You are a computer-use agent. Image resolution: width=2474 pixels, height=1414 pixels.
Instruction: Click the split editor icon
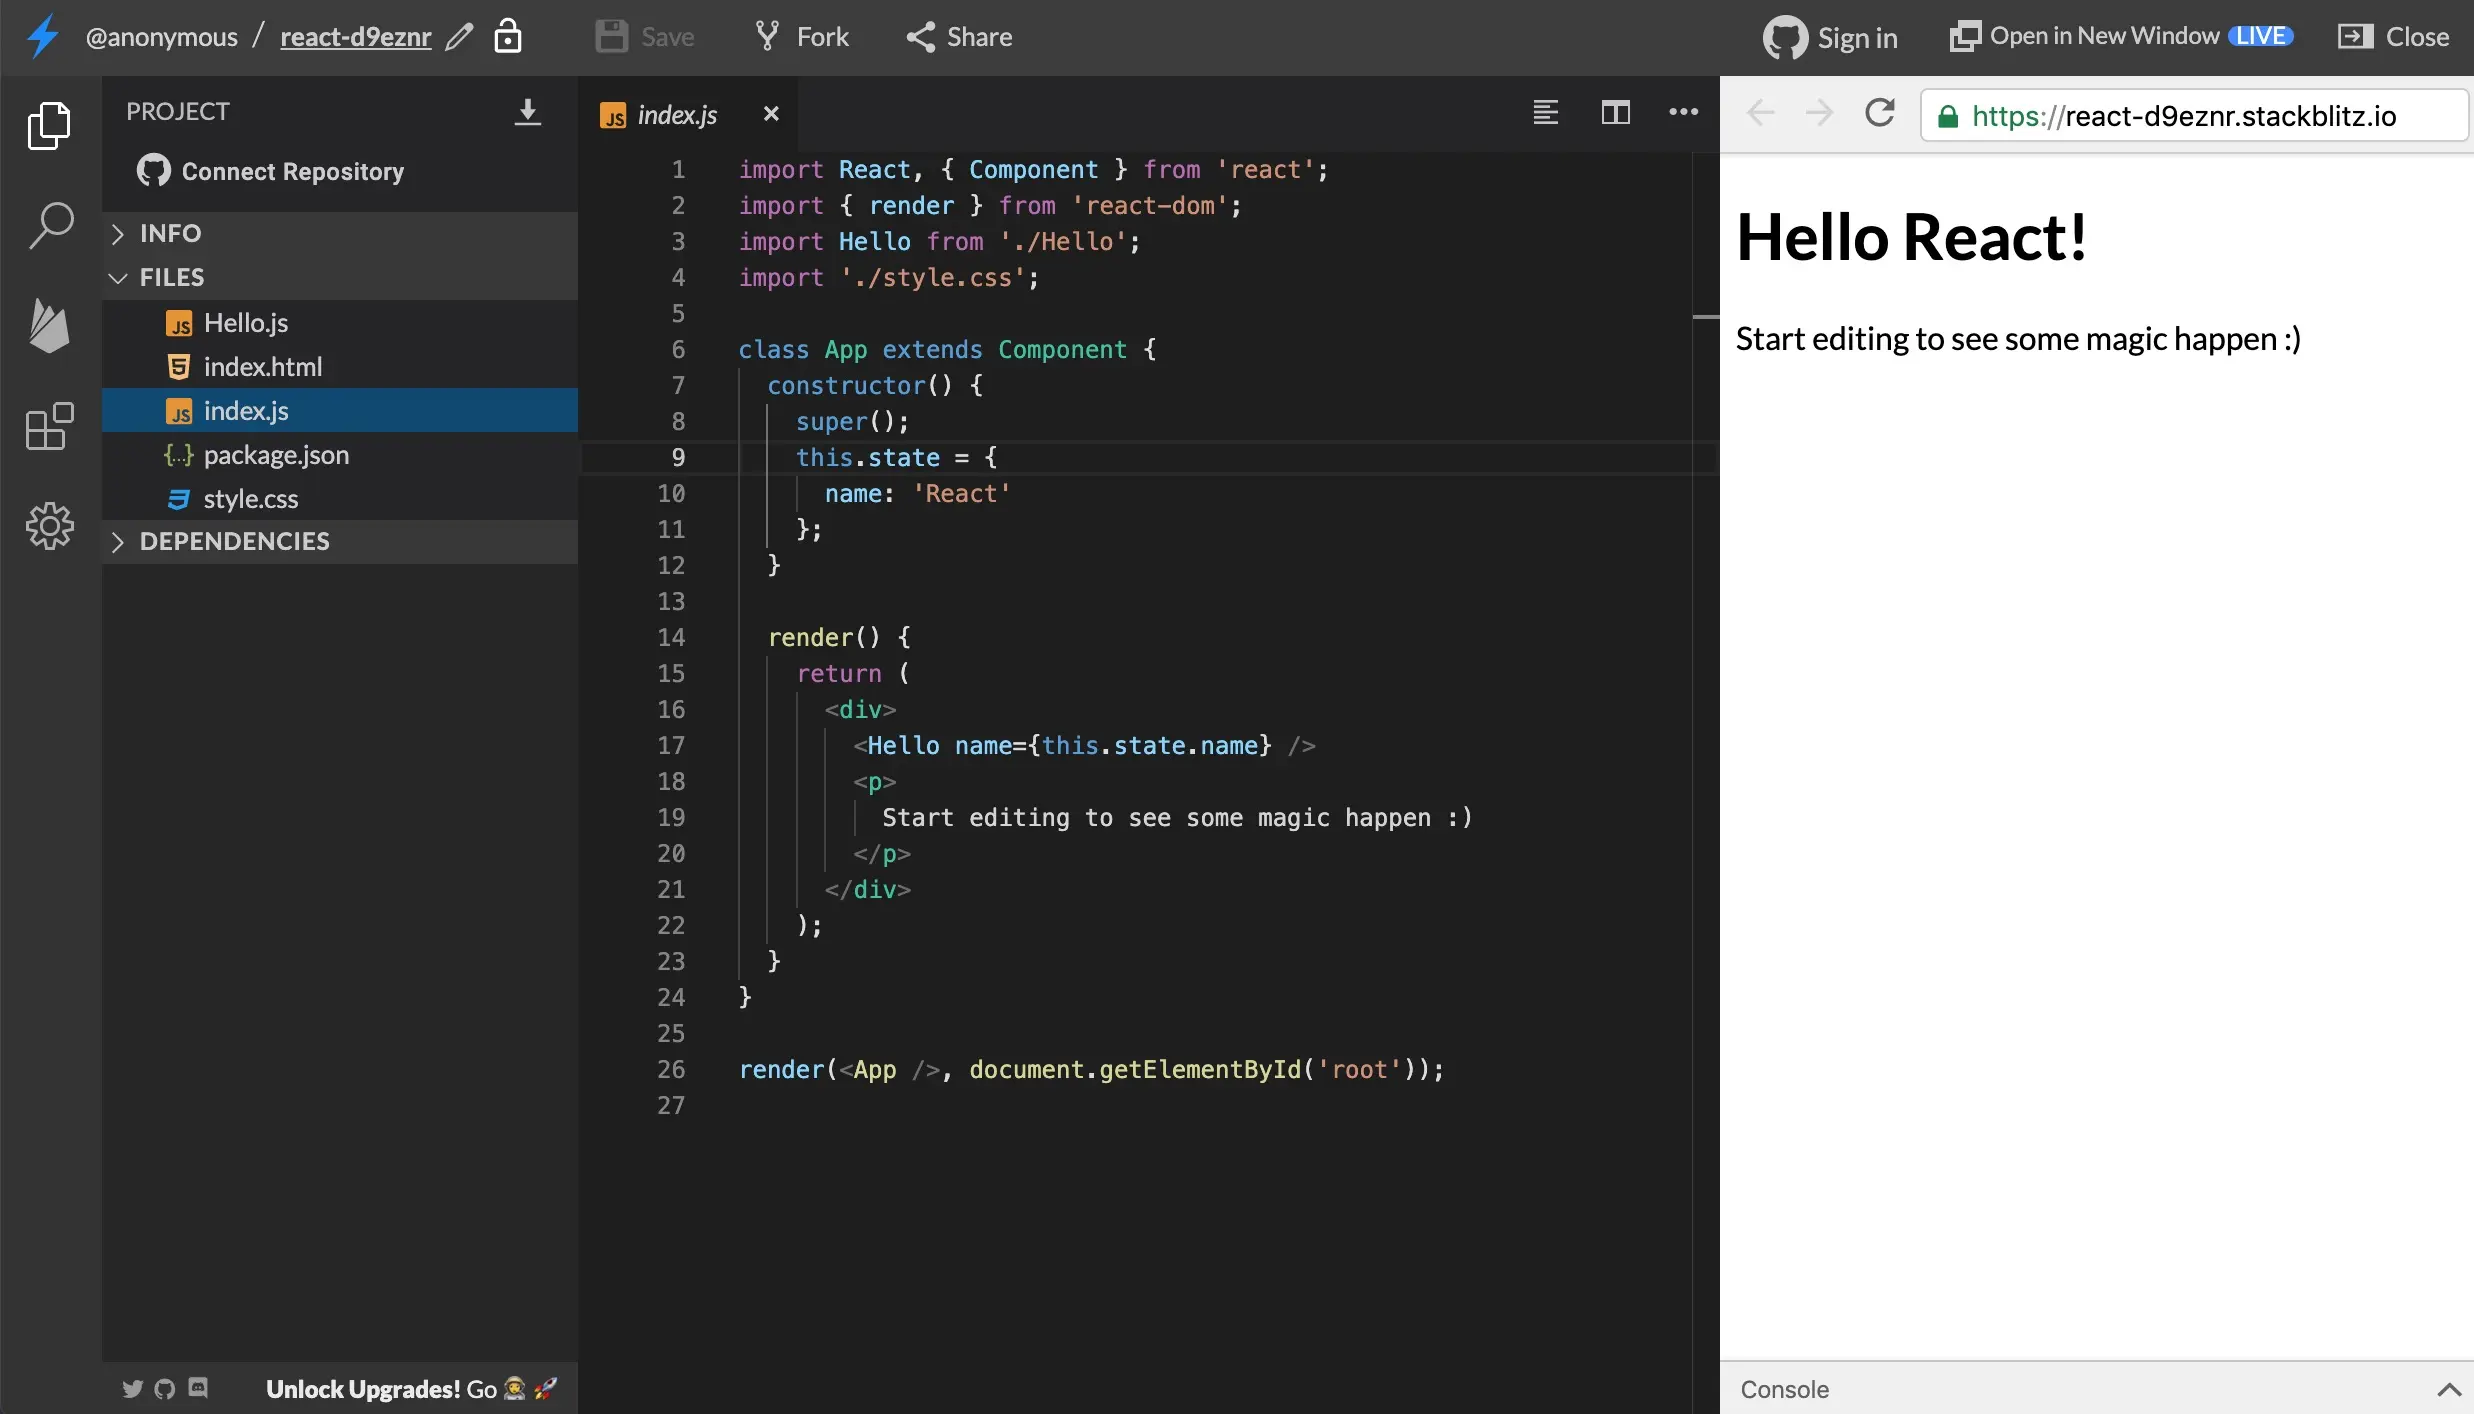point(1616,112)
